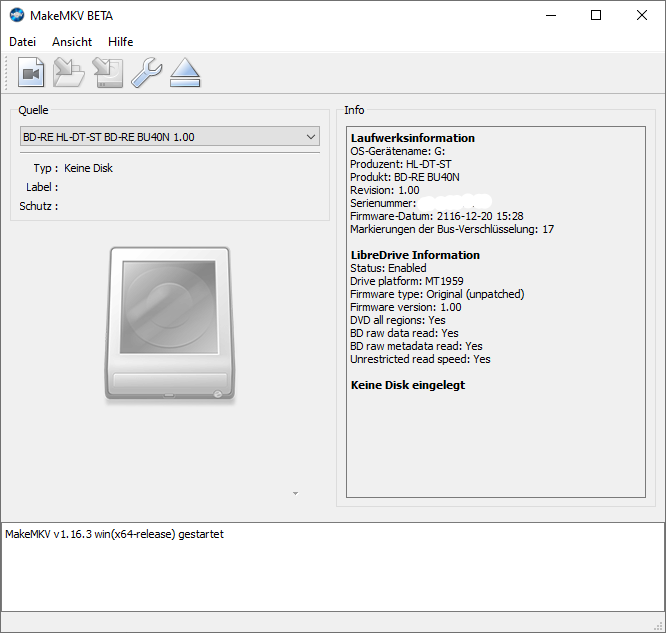Click 'Revision: 1.00' line
Image resolution: width=666 pixels, height=633 pixels.
pyautogui.click(x=384, y=190)
